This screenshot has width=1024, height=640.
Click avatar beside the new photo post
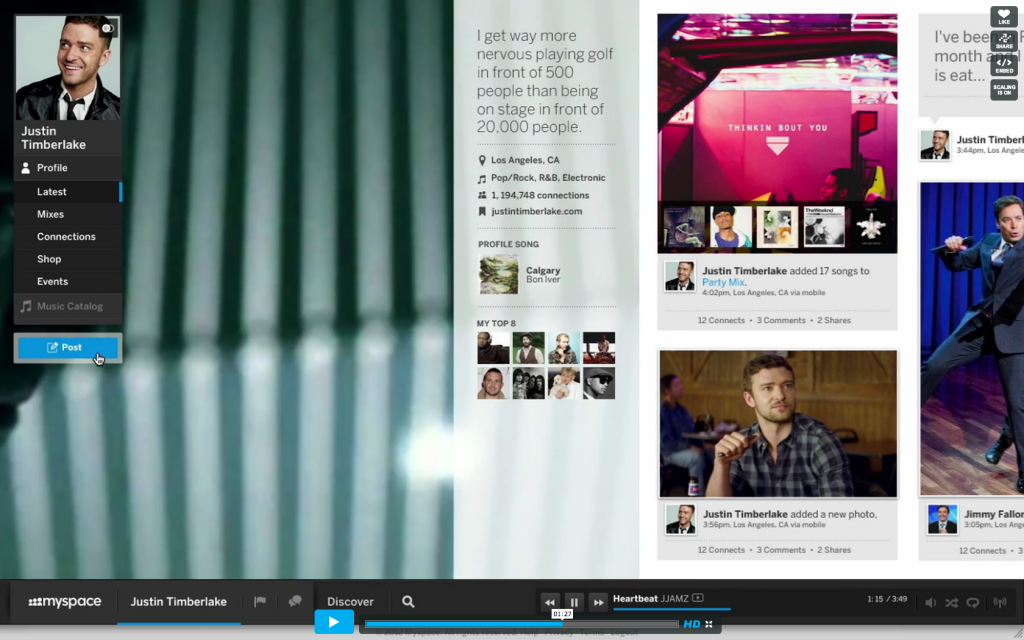pyautogui.click(x=680, y=520)
